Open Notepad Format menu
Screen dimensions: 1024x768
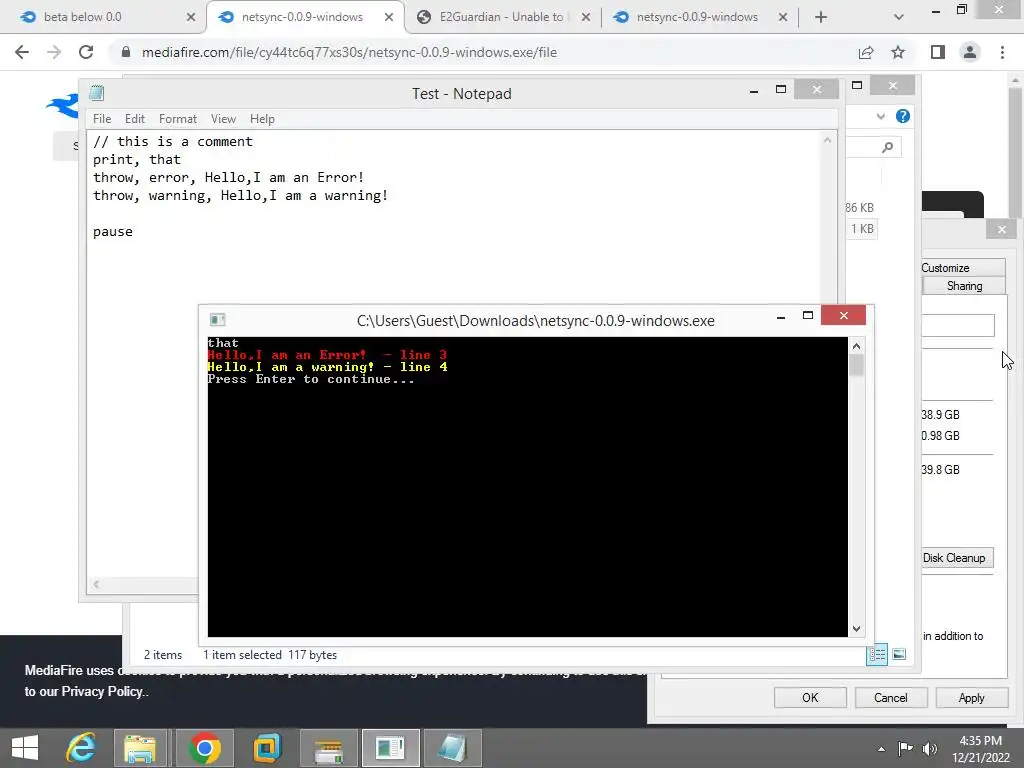coord(178,119)
